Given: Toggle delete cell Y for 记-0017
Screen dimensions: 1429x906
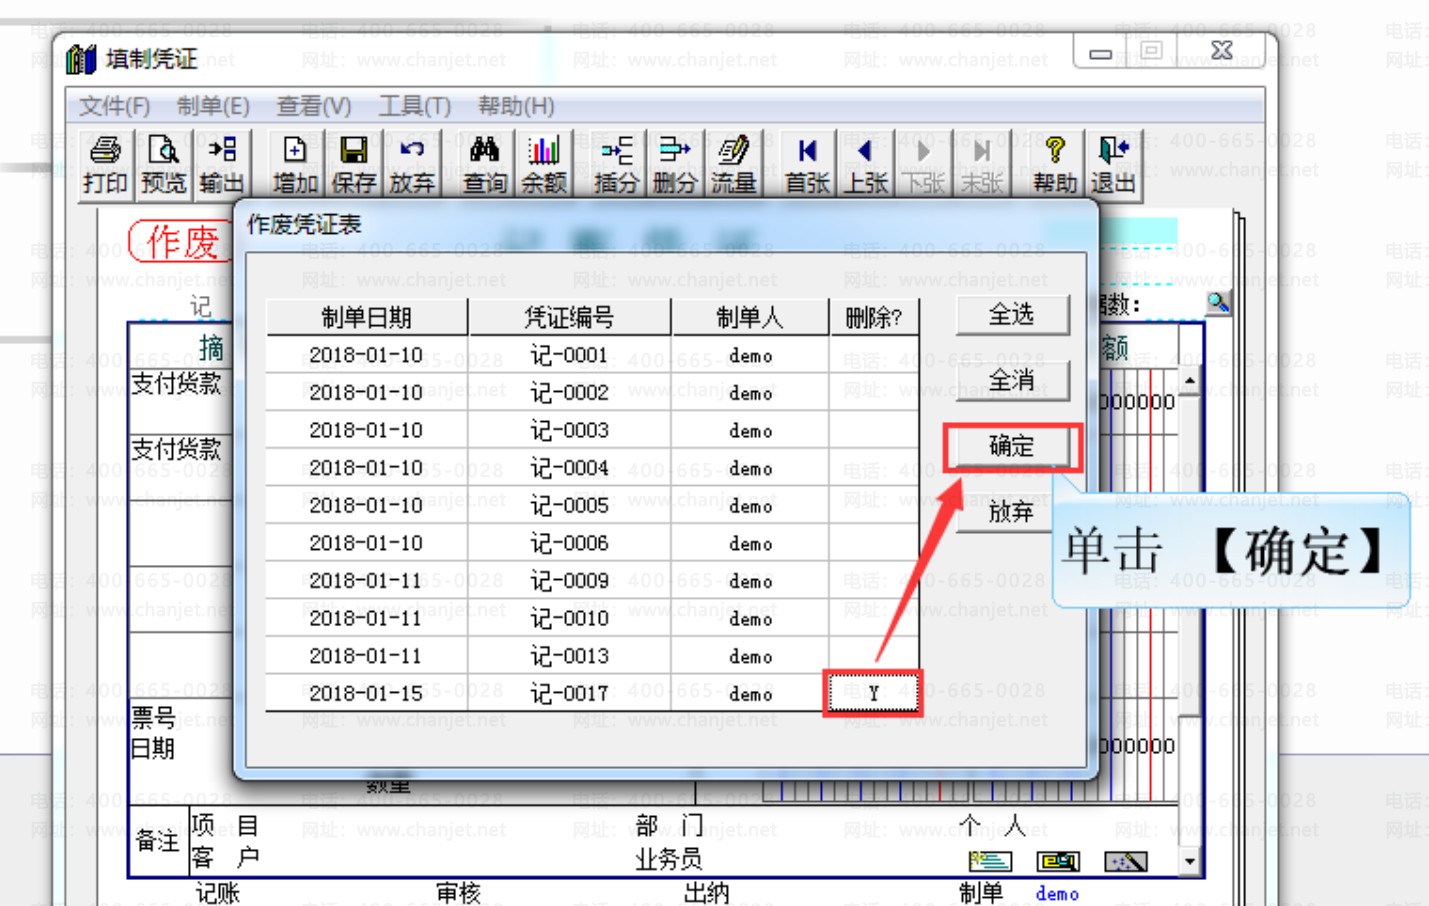Looking at the screenshot, I should click(x=873, y=693).
